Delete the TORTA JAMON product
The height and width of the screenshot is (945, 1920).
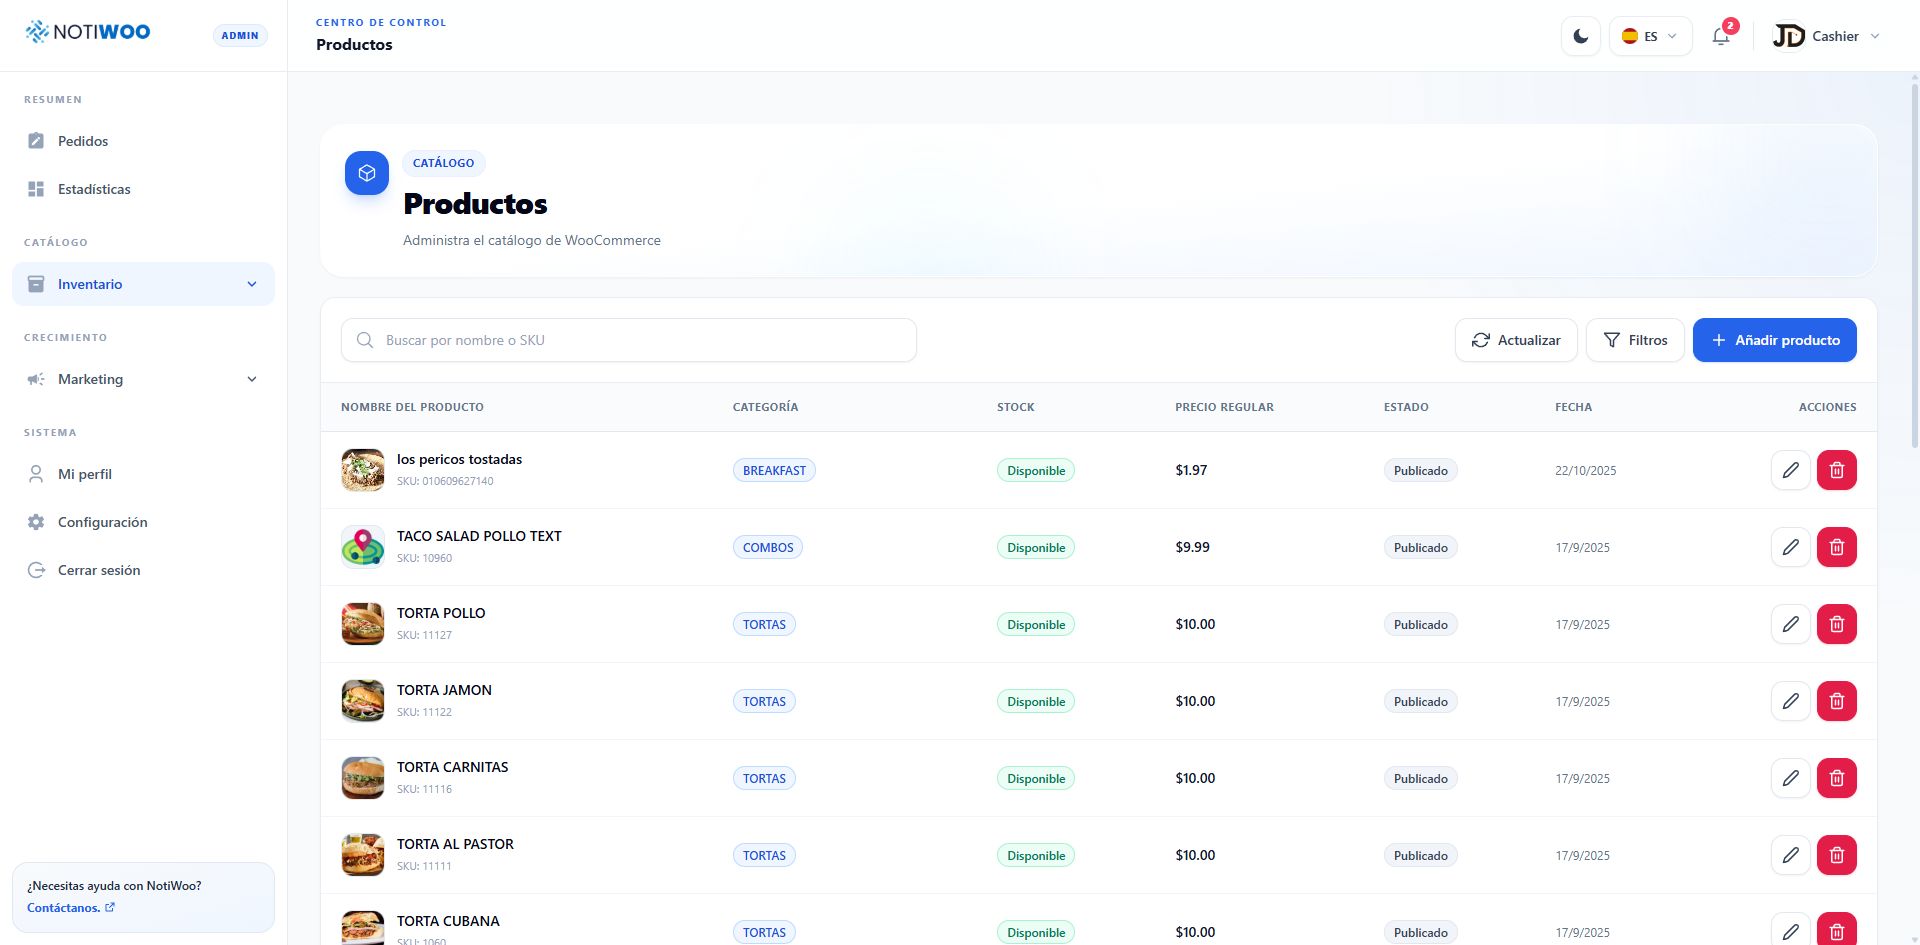(x=1837, y=701)
